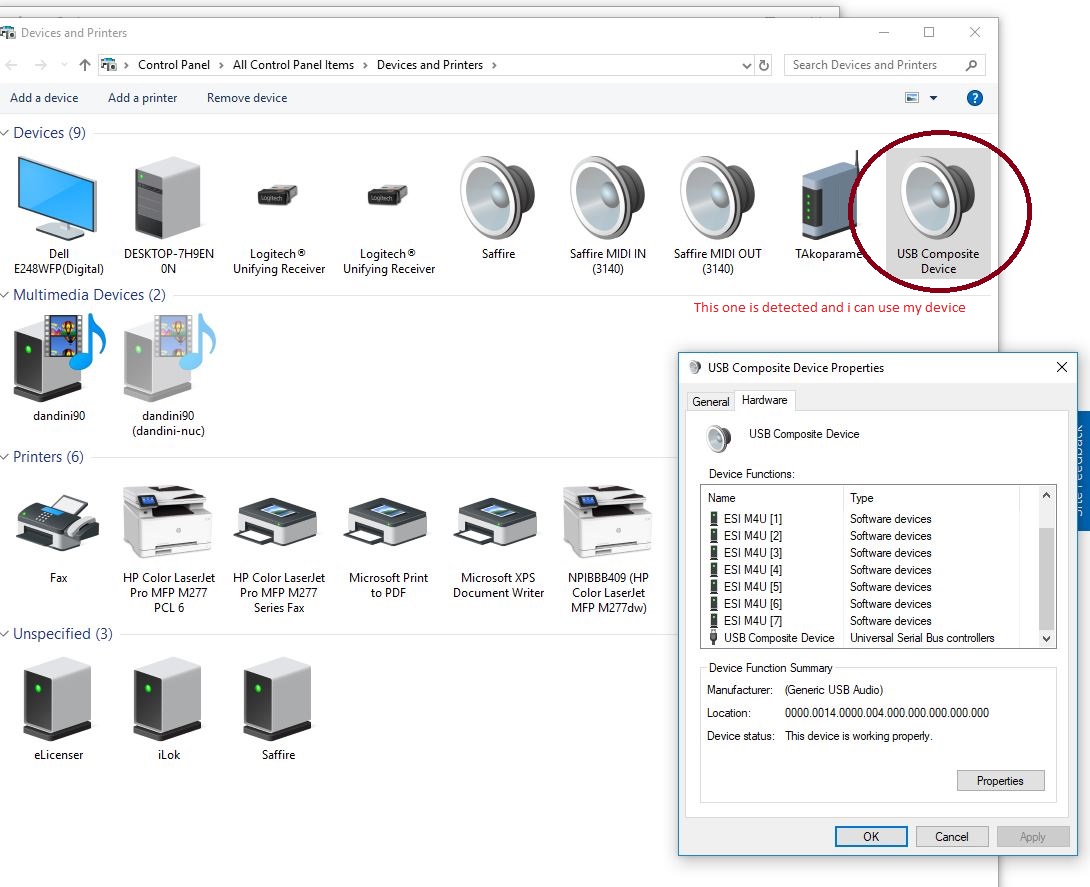Switch to the Hardware tab

click(x=765, y=400)
